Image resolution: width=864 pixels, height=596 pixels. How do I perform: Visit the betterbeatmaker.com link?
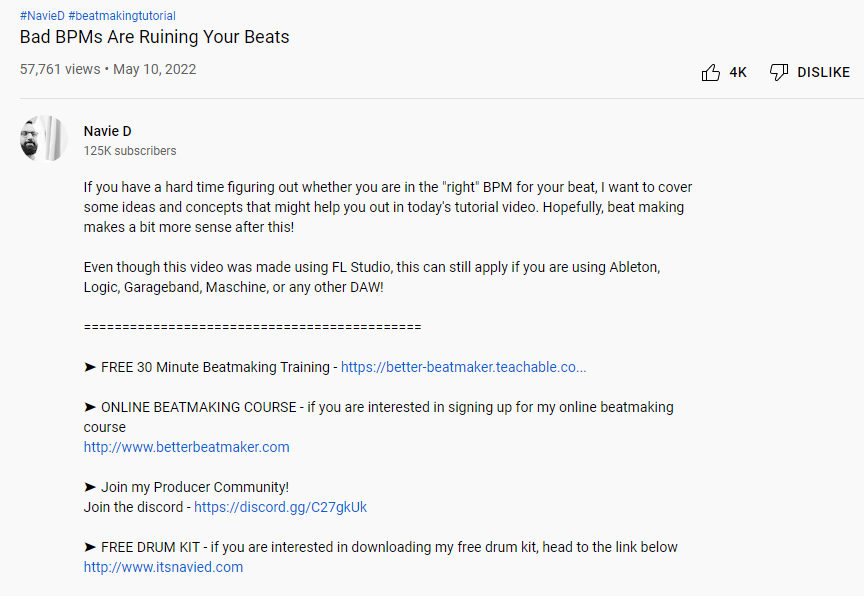(186, 447)
